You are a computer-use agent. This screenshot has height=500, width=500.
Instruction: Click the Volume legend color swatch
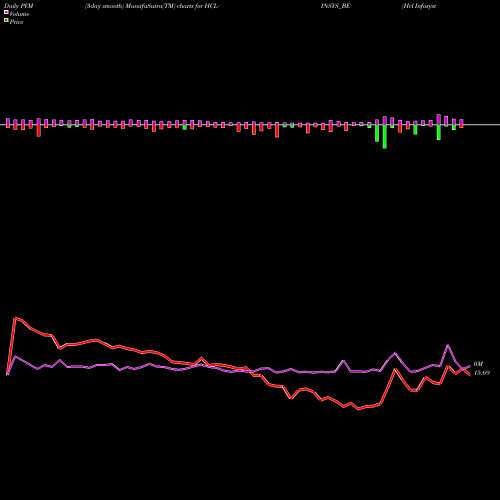pyautogui.click(x=6, y=13)
